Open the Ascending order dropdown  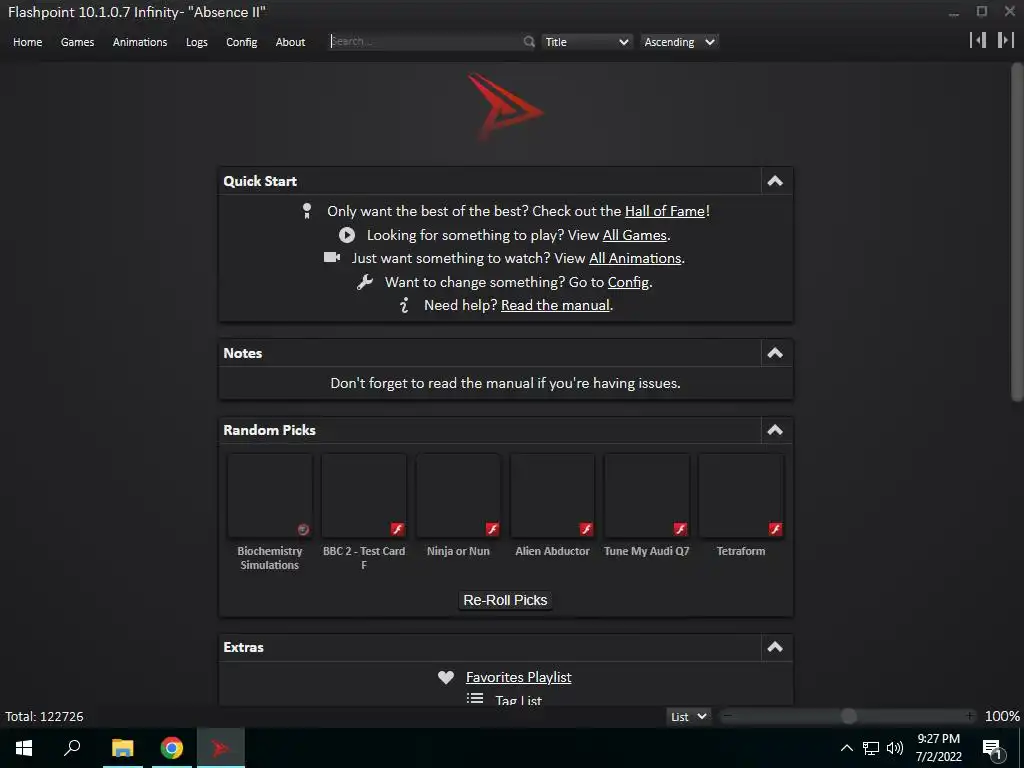(x=679, y=42)
